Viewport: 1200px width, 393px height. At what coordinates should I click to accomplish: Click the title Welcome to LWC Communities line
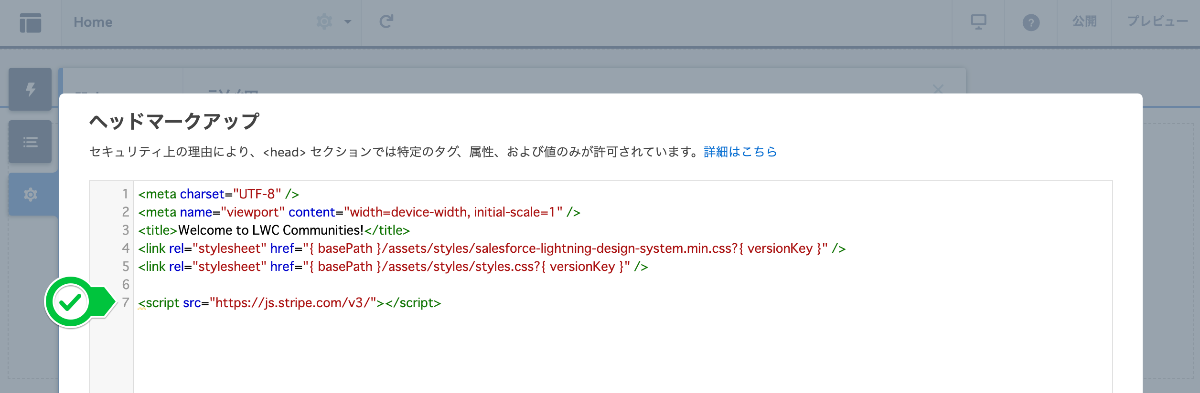pyautogui.click(x=274, y=230)
